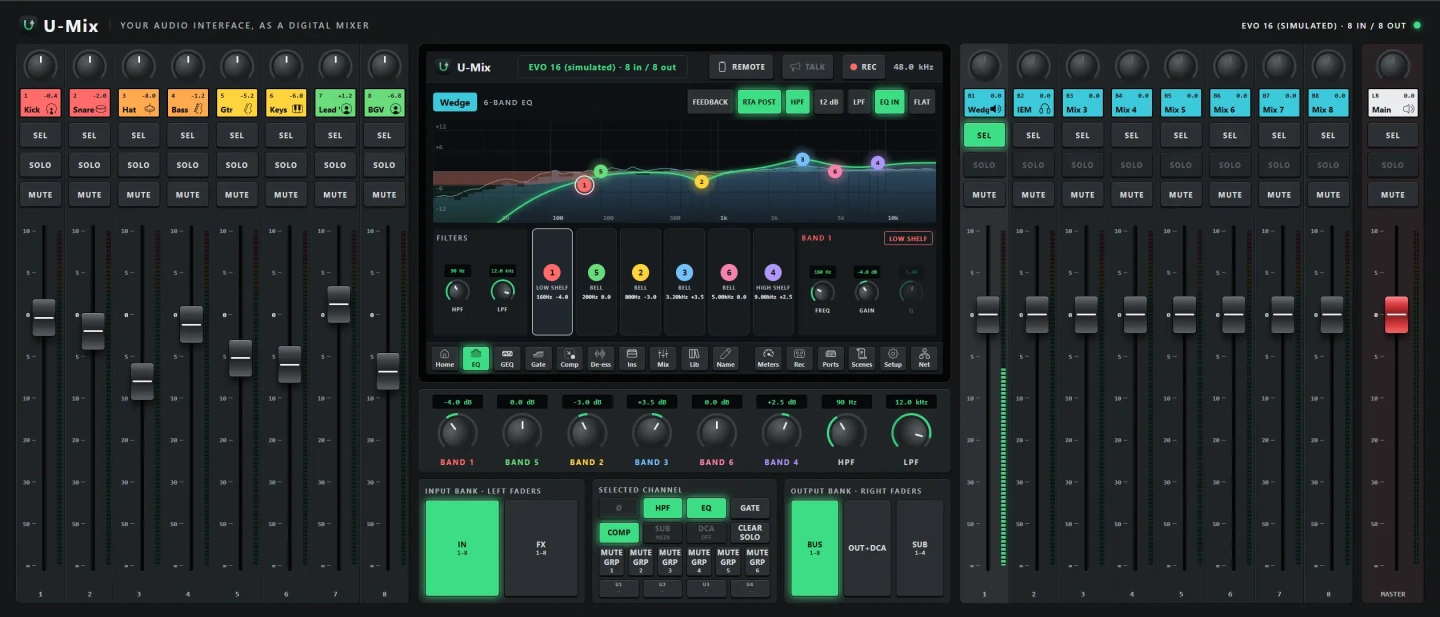Open the Wedge channel selector
1440x617 pixels.
(455, 102)
